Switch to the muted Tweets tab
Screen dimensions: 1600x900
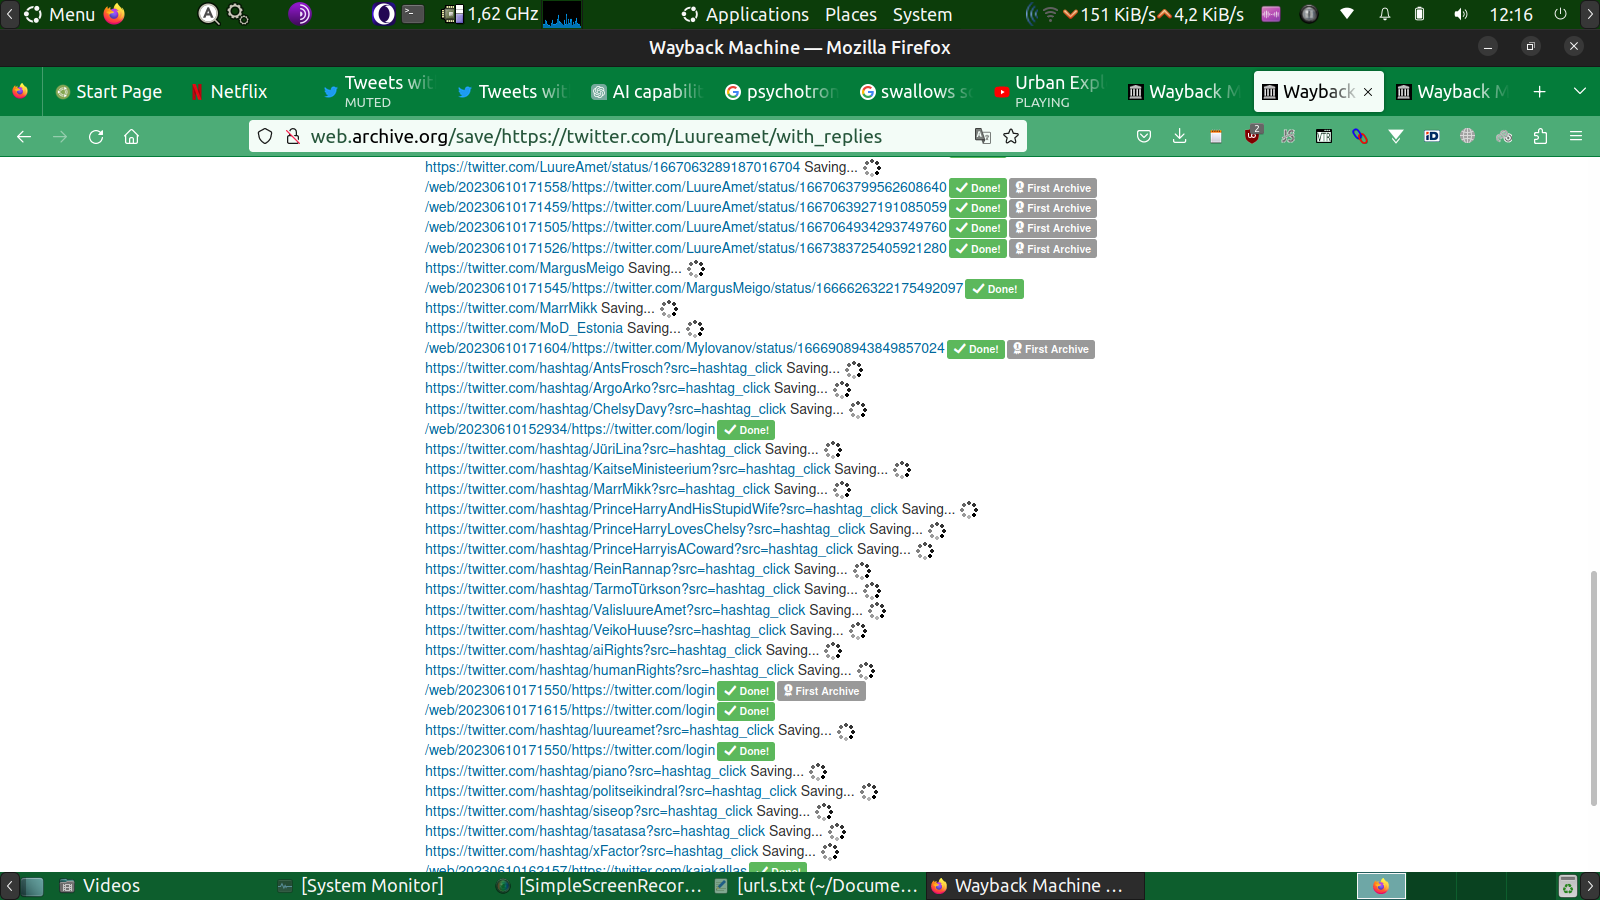pos(378,92)
